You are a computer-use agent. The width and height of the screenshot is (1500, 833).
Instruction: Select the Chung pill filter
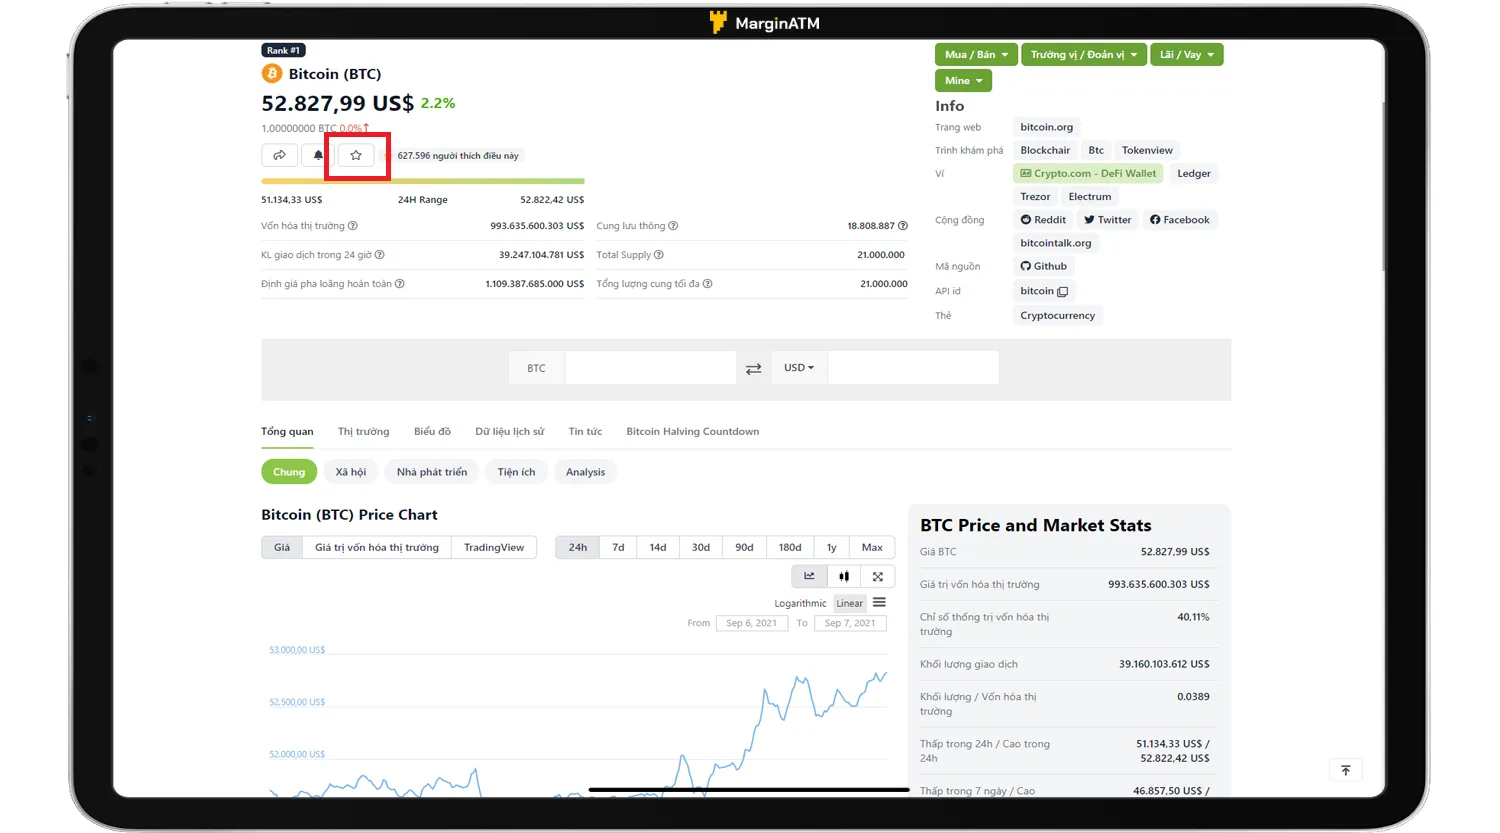[x=289, y=472]
